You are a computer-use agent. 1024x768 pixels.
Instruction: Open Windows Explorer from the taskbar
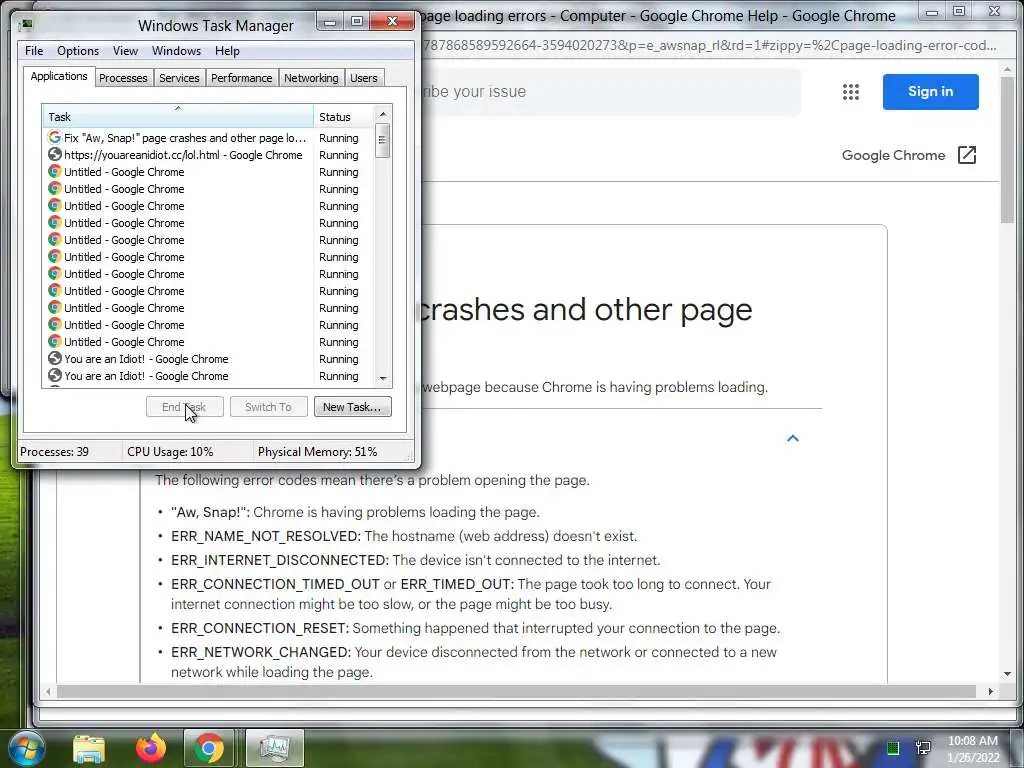(x=89, y=748)
